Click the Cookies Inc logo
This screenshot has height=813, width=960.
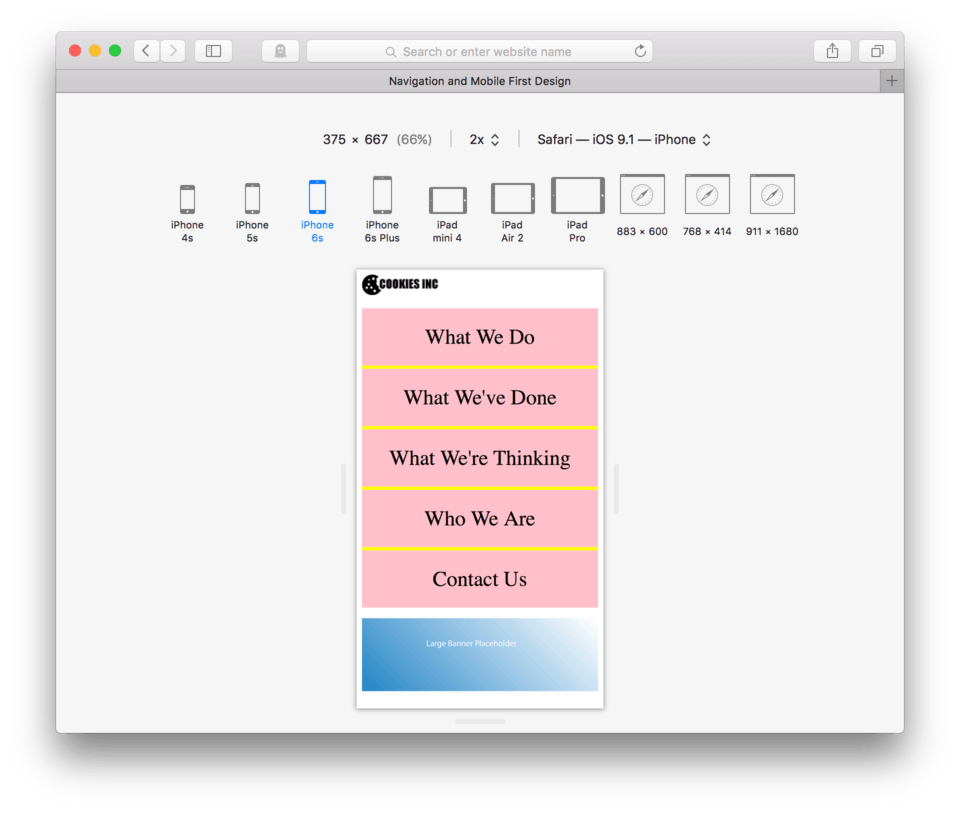coord(400,284)
